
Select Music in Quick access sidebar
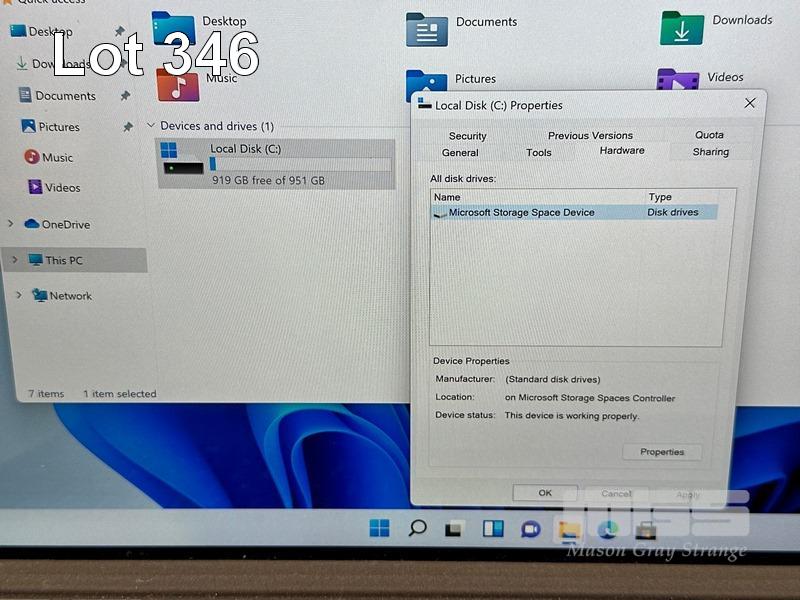coord(57,157)
